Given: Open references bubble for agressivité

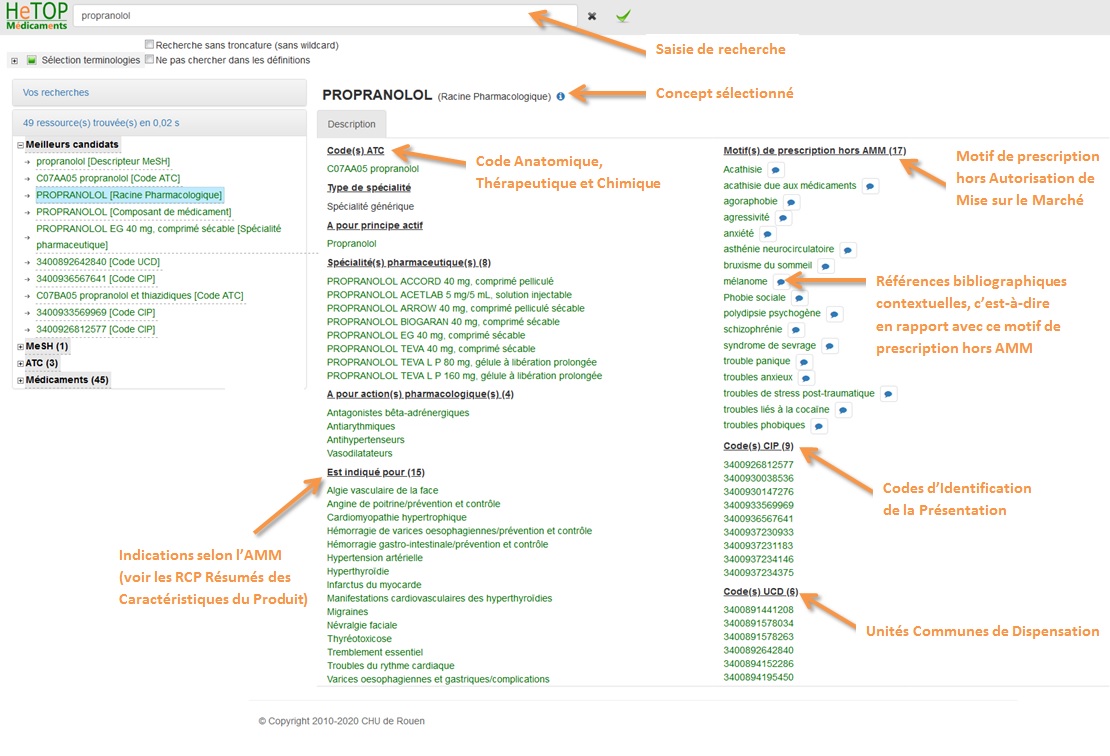Looking at the screenshot, I should coord(783,218).
